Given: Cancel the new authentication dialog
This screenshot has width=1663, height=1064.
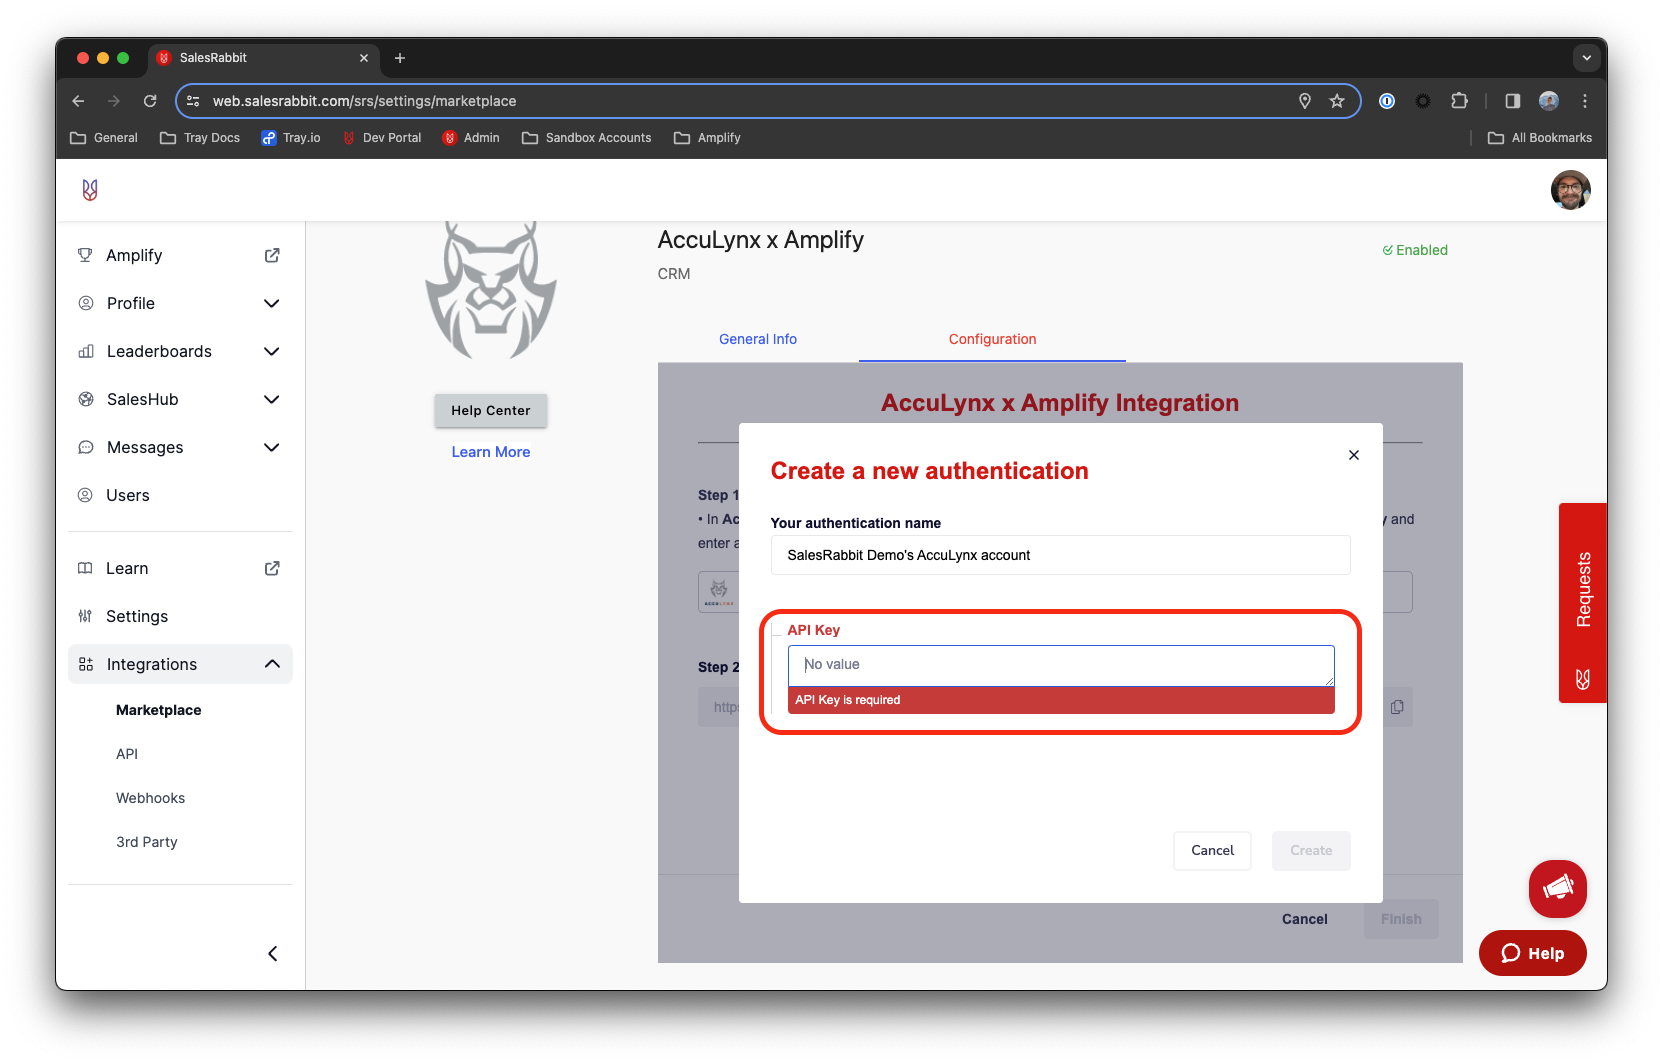Looking at the screenshot, I should tap(1212, 850).
